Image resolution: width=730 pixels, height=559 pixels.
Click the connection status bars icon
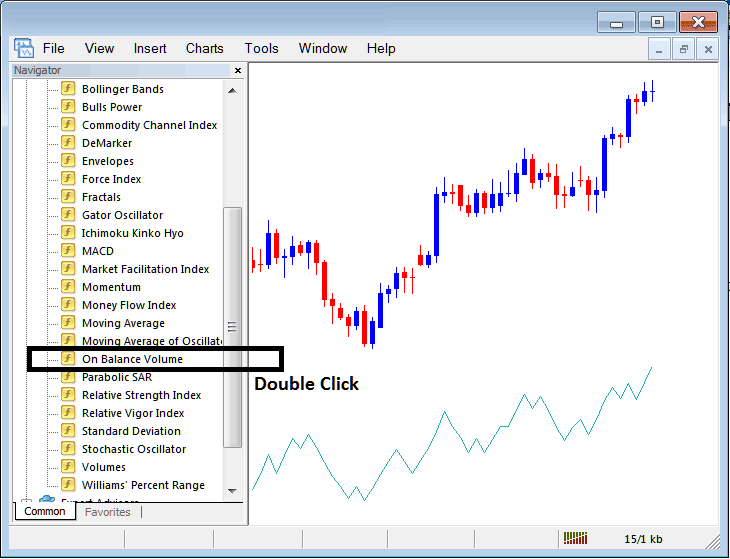pos(575,539)
